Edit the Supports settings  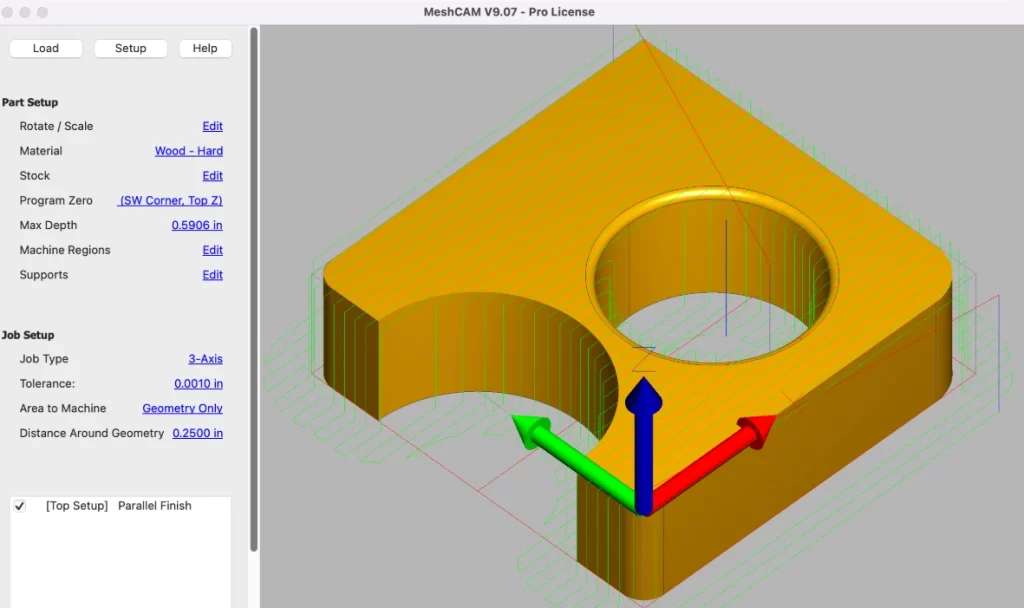(x=212, y=275)
